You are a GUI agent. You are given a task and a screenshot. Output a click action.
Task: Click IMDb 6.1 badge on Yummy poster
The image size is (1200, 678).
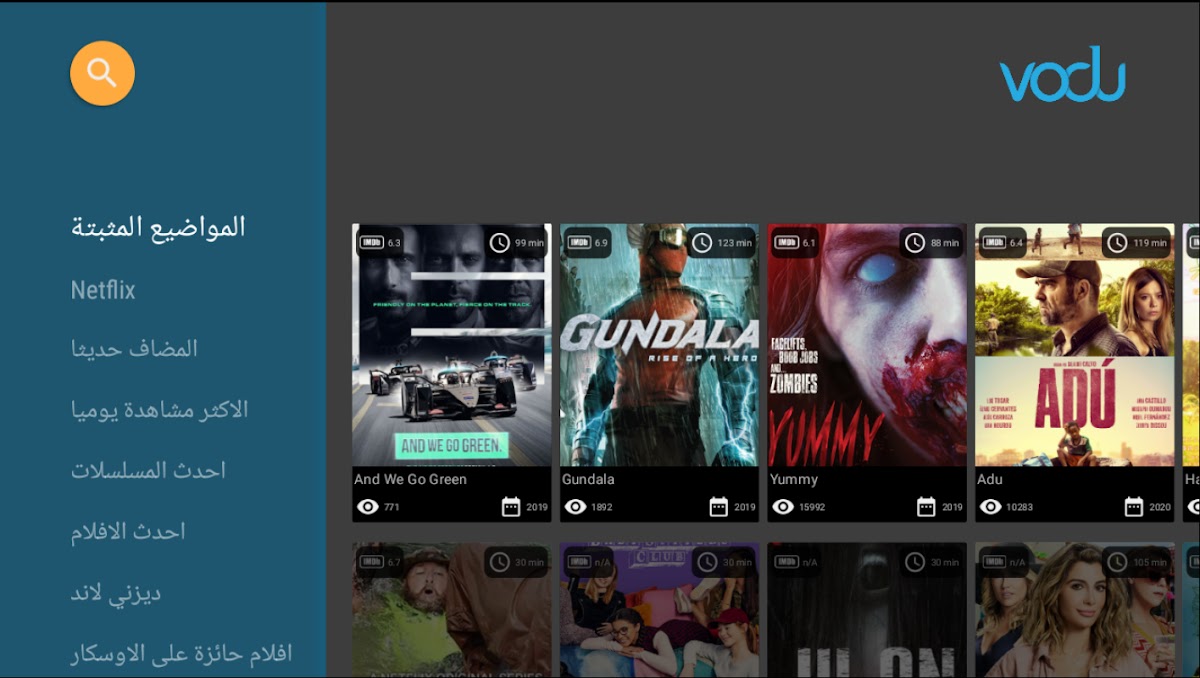(796, 242)
